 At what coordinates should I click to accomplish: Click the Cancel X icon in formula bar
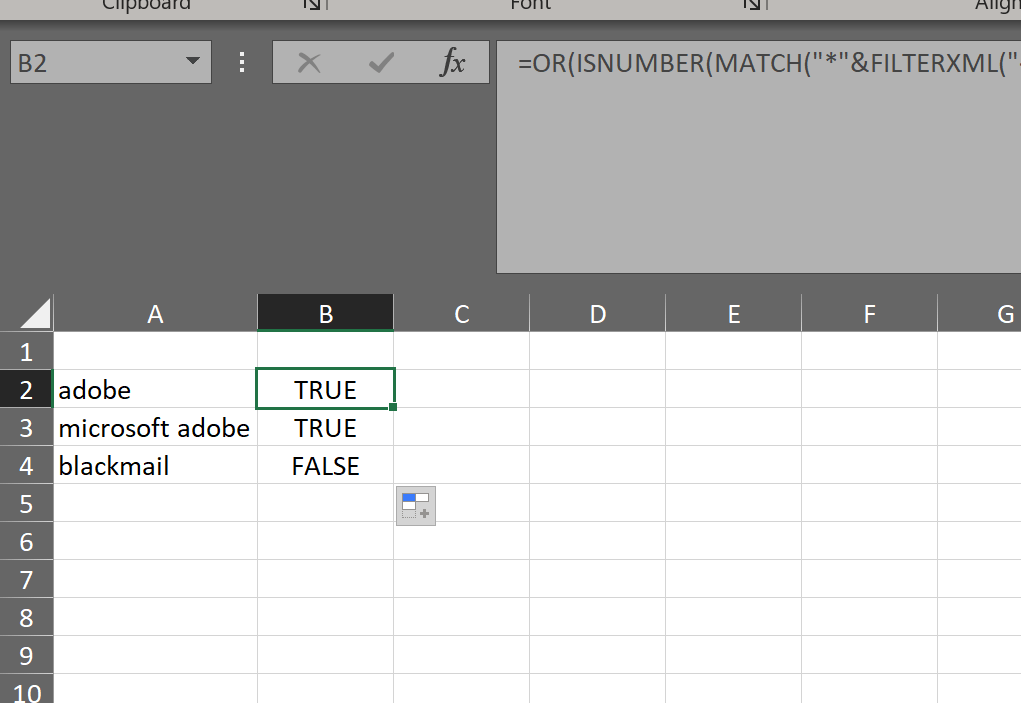click(309, 62)
